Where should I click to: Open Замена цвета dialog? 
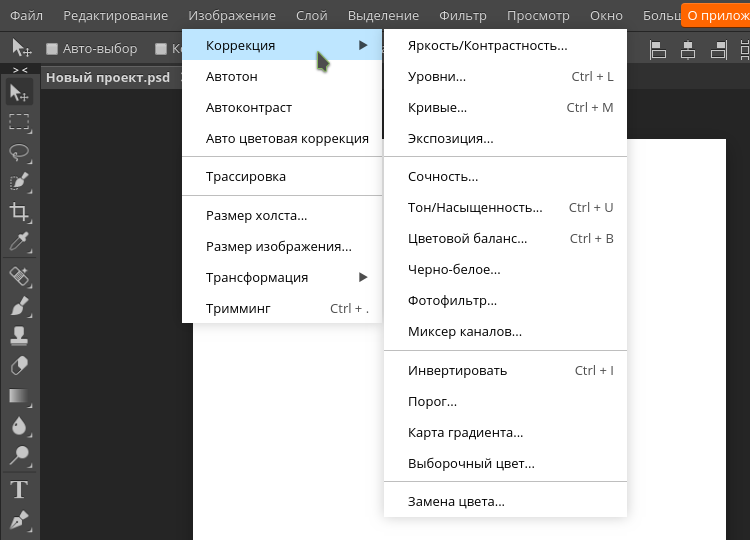tap(505, 502)
